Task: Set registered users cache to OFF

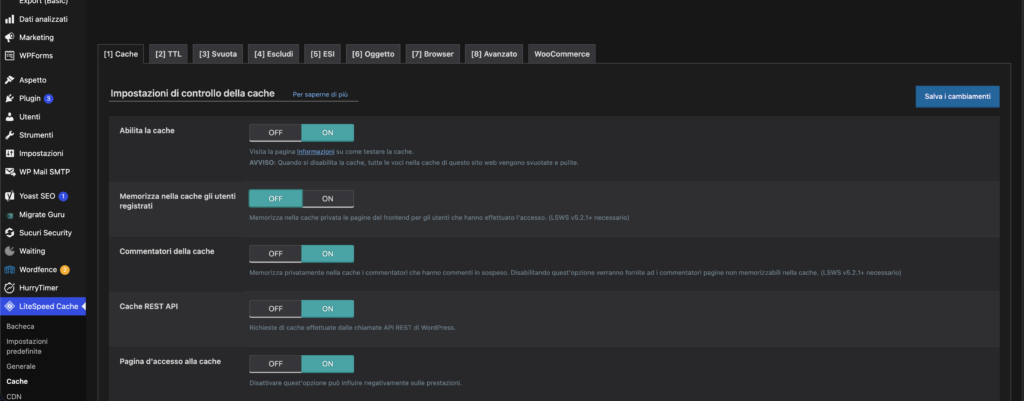Action: point(276,199)
